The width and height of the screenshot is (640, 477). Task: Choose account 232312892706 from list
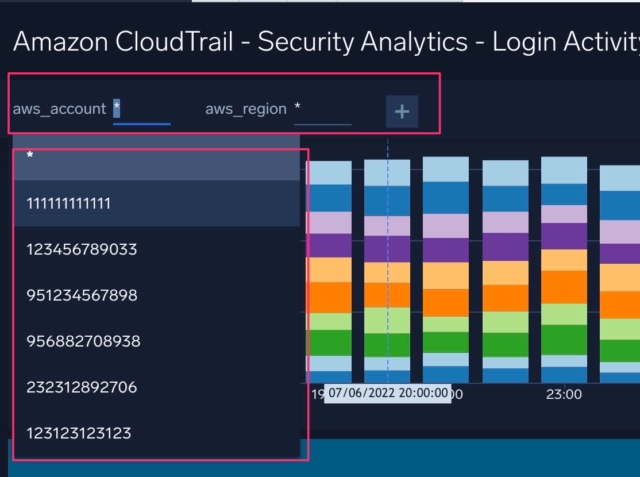(157, 387)
